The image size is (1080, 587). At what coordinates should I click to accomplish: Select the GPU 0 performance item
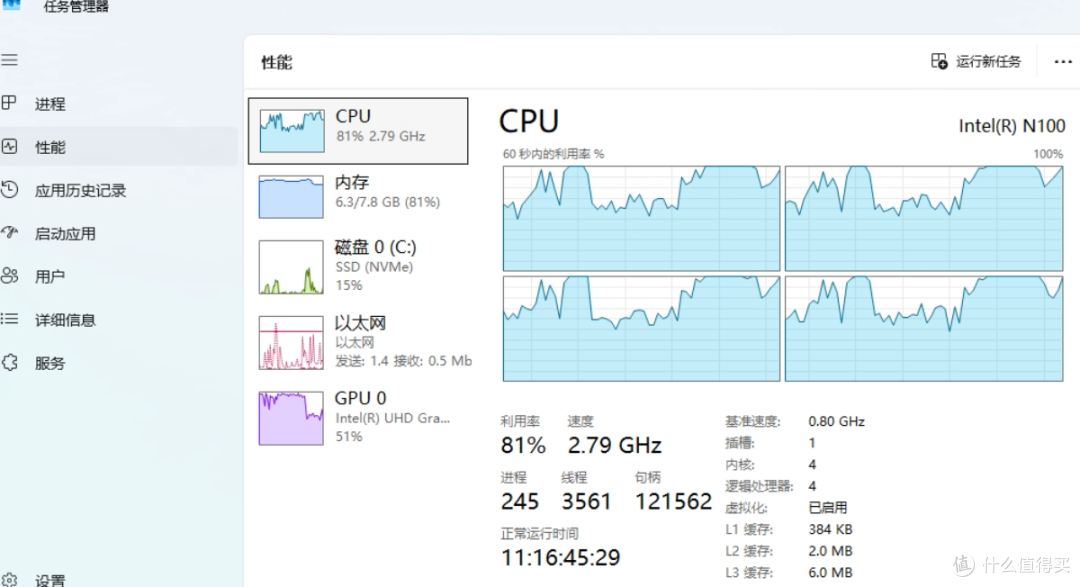point(291,417)
